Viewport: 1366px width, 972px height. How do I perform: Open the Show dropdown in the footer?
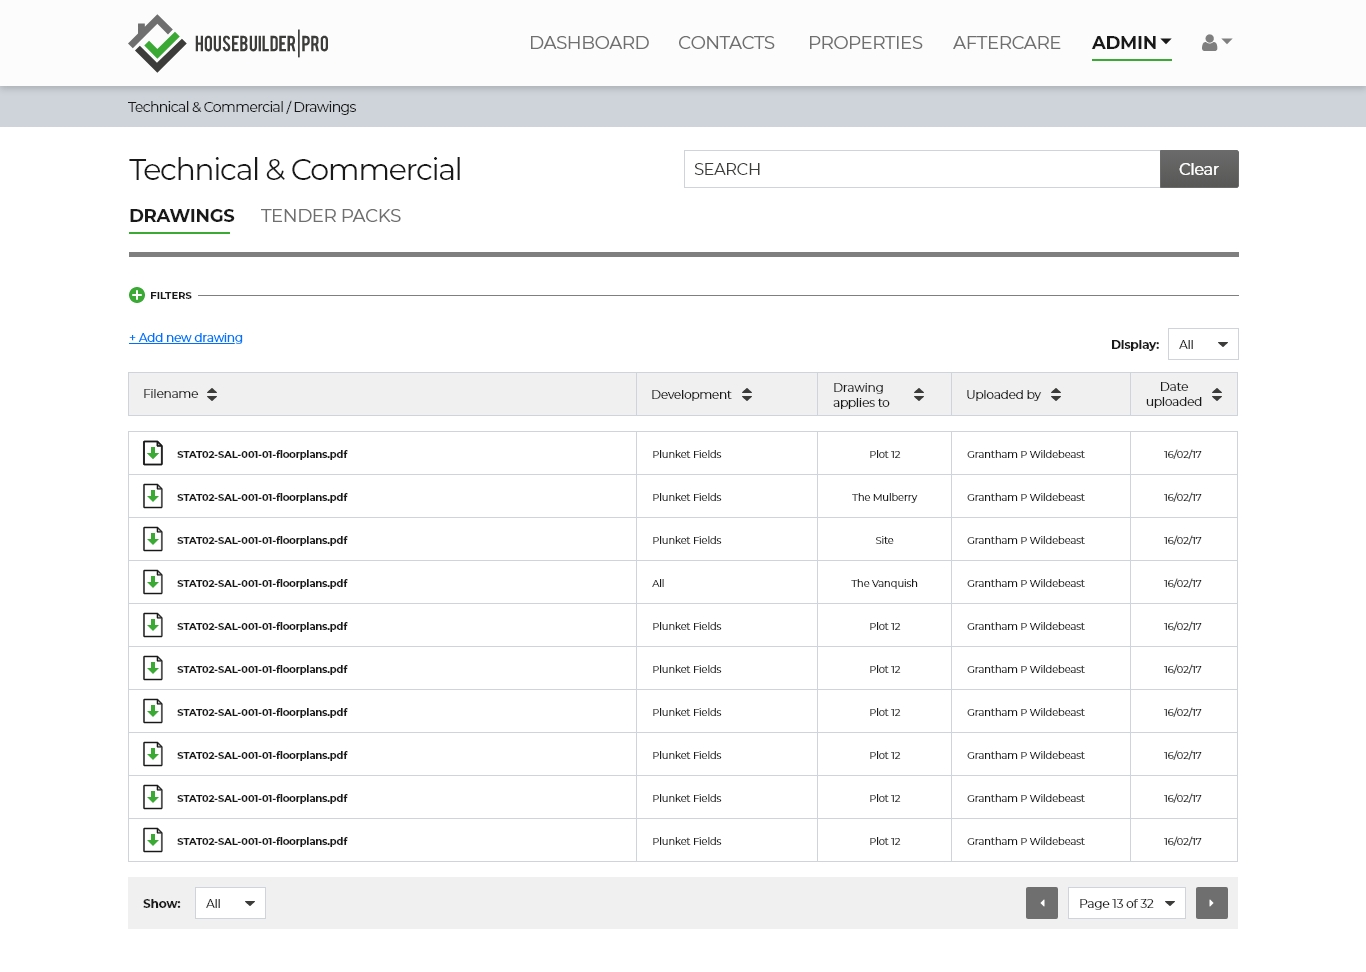click(230, 903)
